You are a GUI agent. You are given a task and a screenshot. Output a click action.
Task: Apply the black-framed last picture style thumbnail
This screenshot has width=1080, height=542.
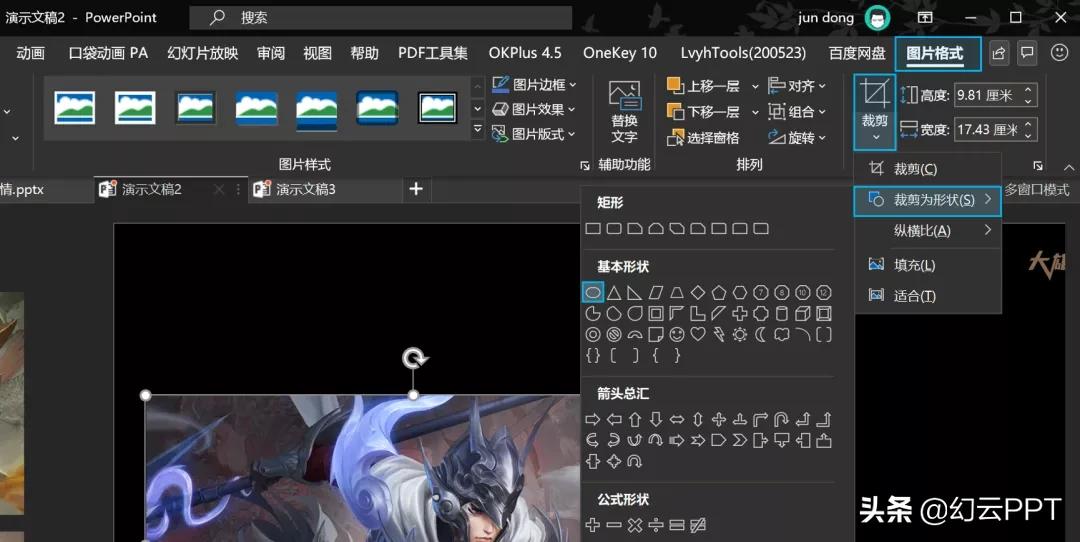pos(437,108)
